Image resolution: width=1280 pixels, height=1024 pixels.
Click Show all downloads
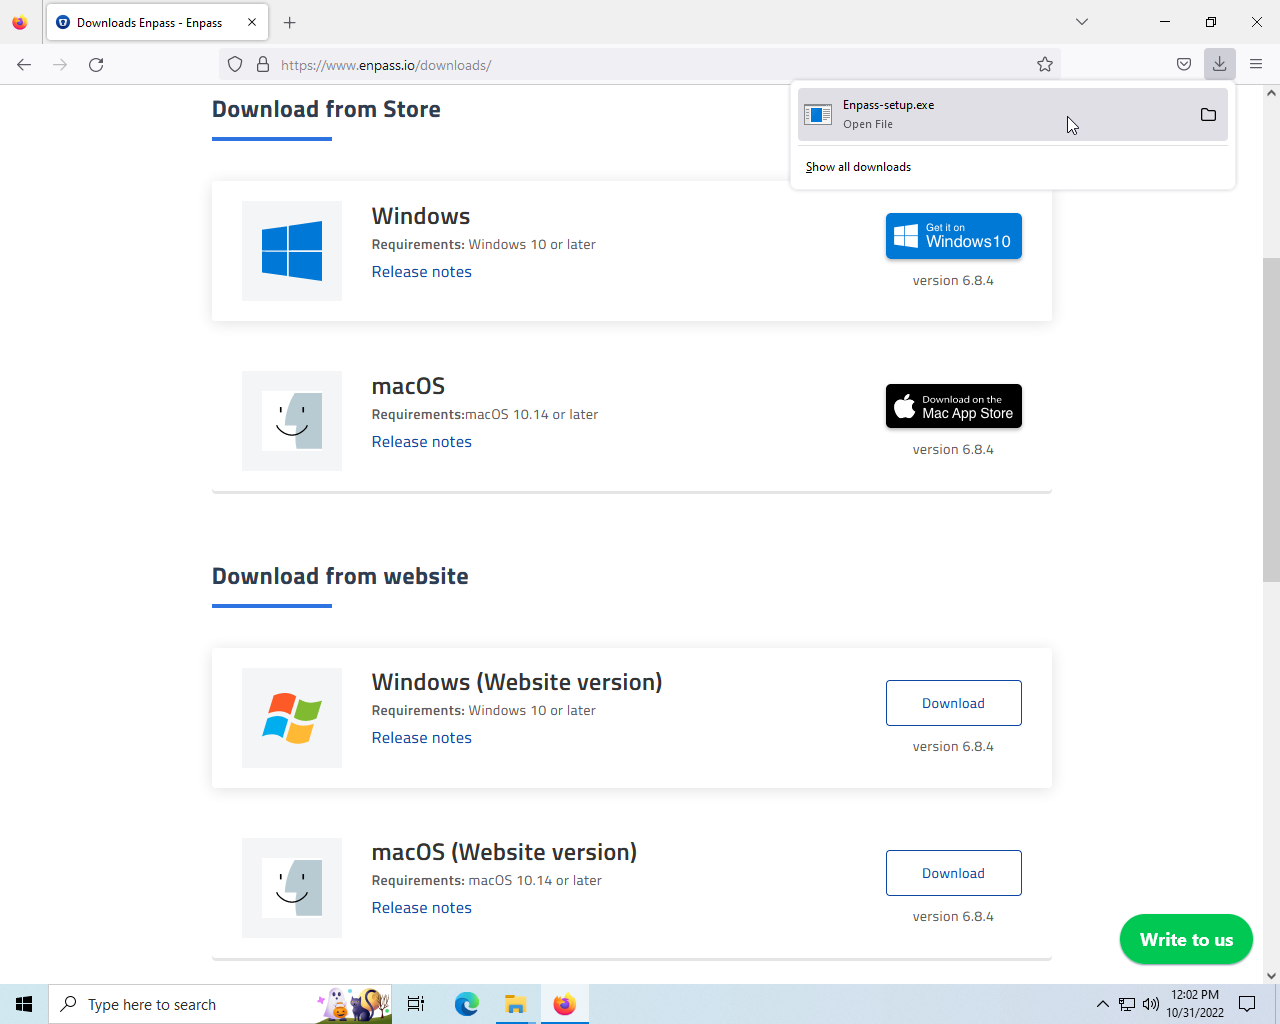tap(858, 167)
